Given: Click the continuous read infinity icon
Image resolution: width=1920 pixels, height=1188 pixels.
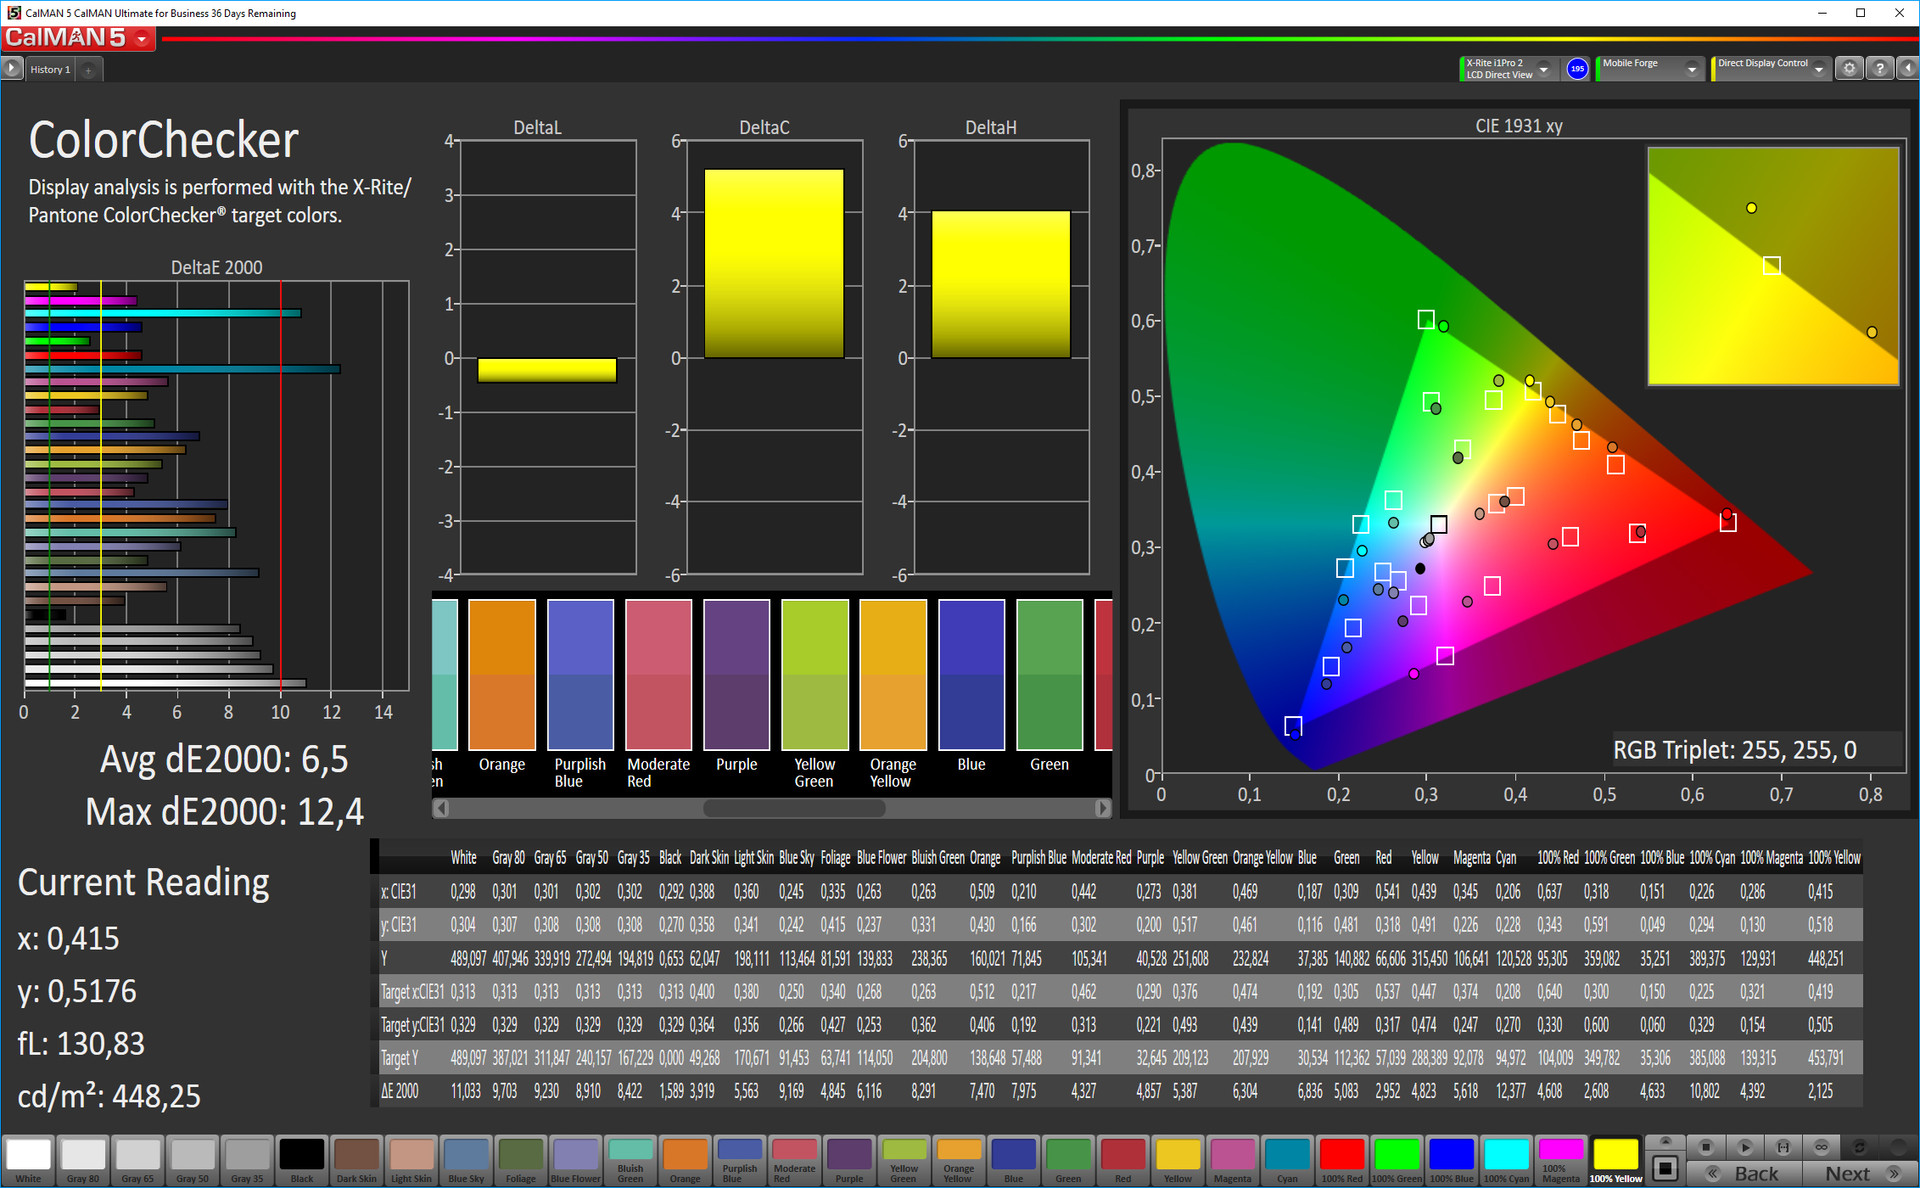Looking at the screenshot, I should [x=1821, y=1147].
